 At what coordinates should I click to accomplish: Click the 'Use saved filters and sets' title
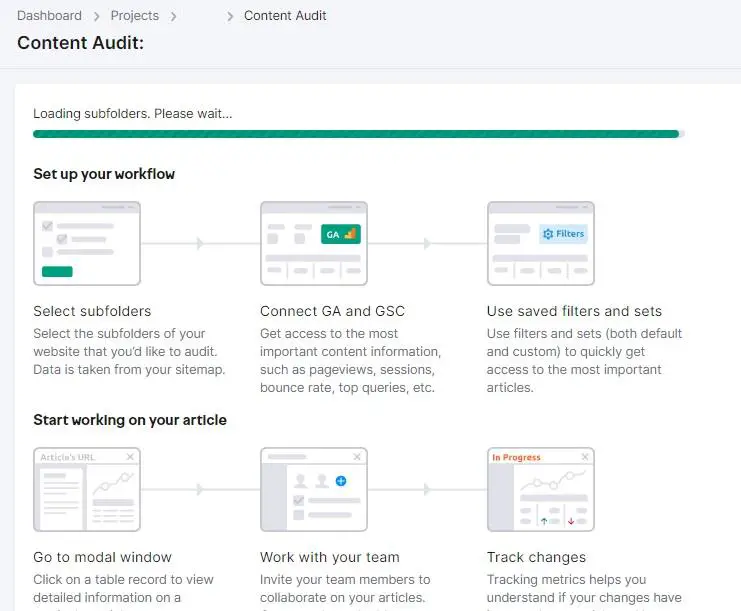pos(574,311)
